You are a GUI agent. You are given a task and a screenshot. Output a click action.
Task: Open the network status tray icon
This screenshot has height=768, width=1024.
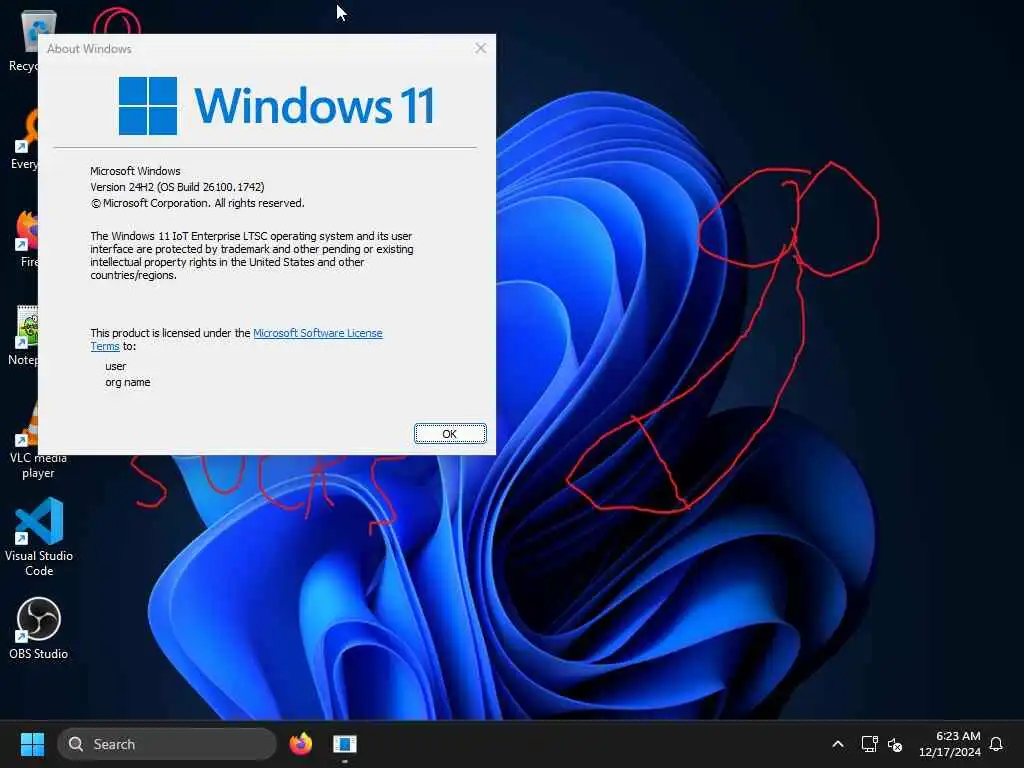869,744
